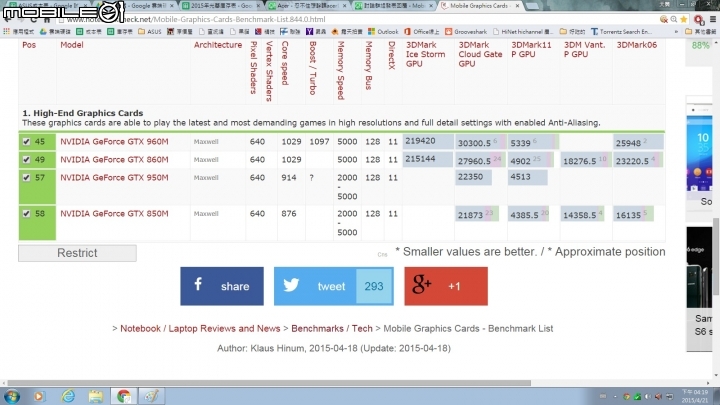Open a new browser tab

pyautogui.click(x=532, y=6)
